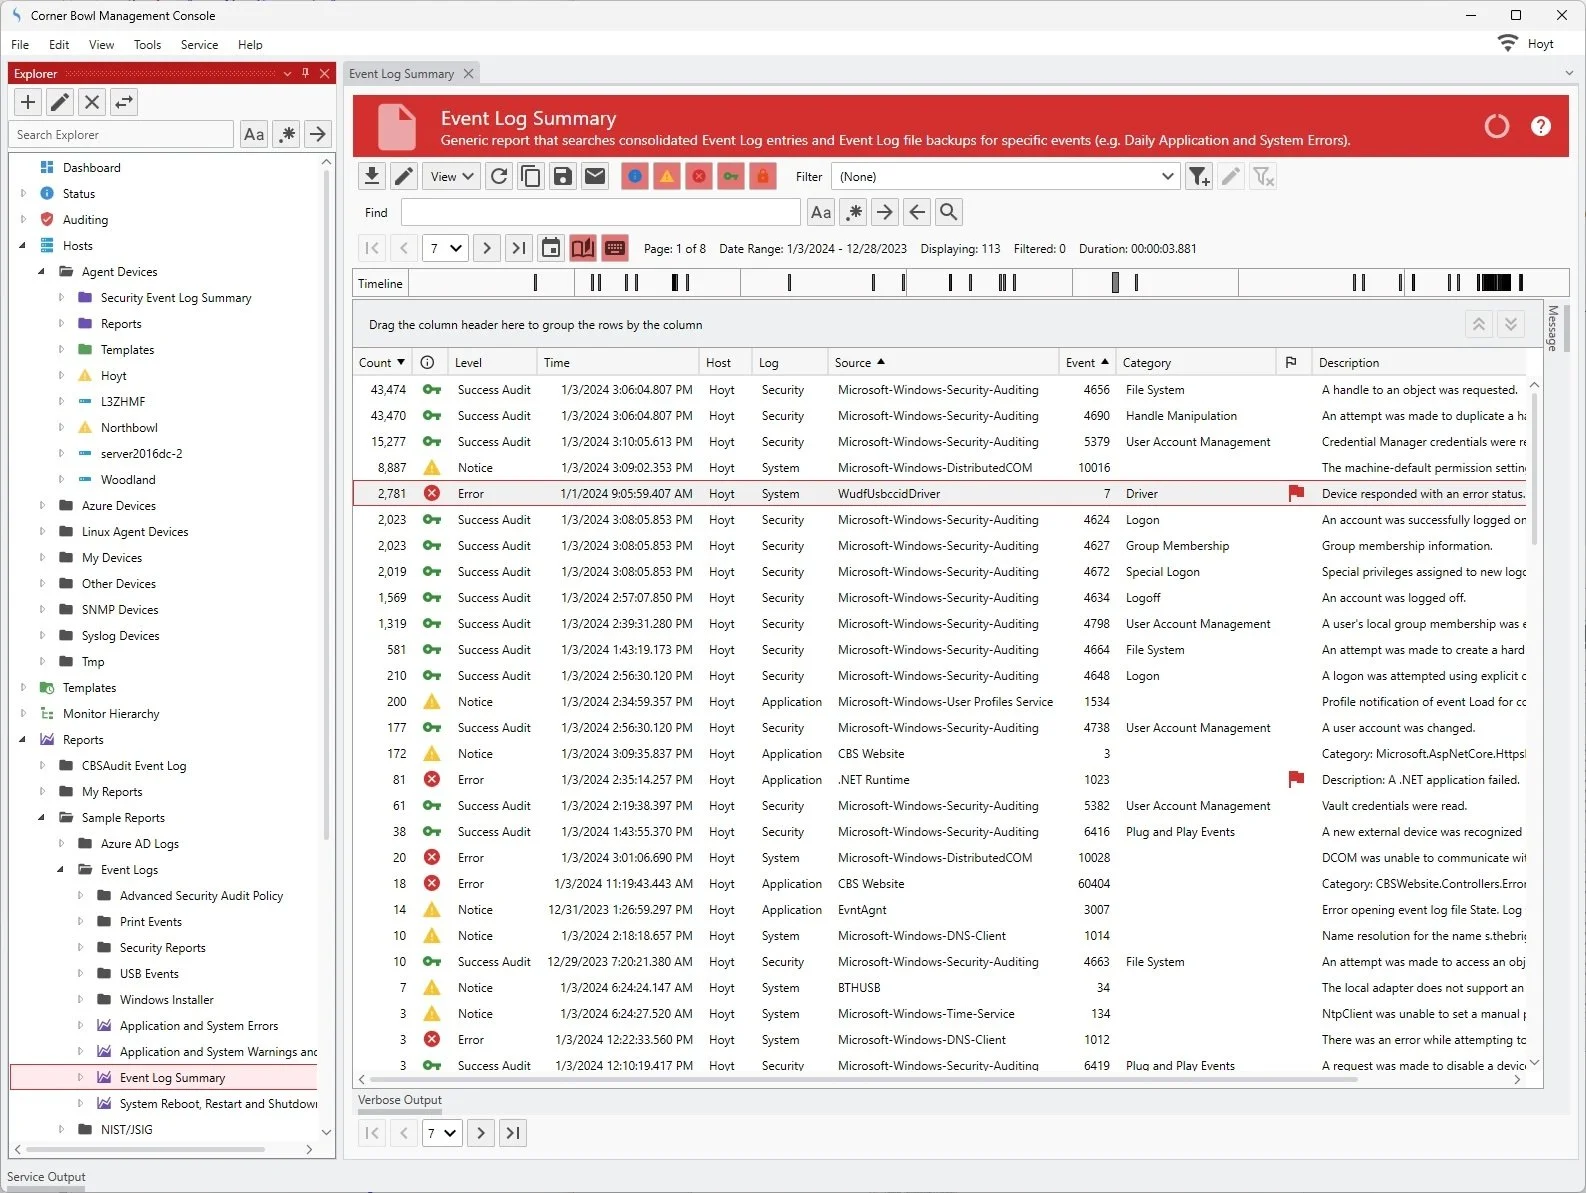Click the Explorer search next arrow
Screen dimensions: 1586x1193
[x=317, y=134]
